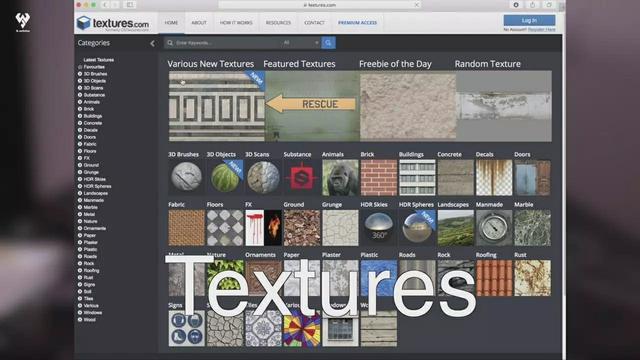Open the Random Texture banner image
640x360 pixels.
(504, 106)
